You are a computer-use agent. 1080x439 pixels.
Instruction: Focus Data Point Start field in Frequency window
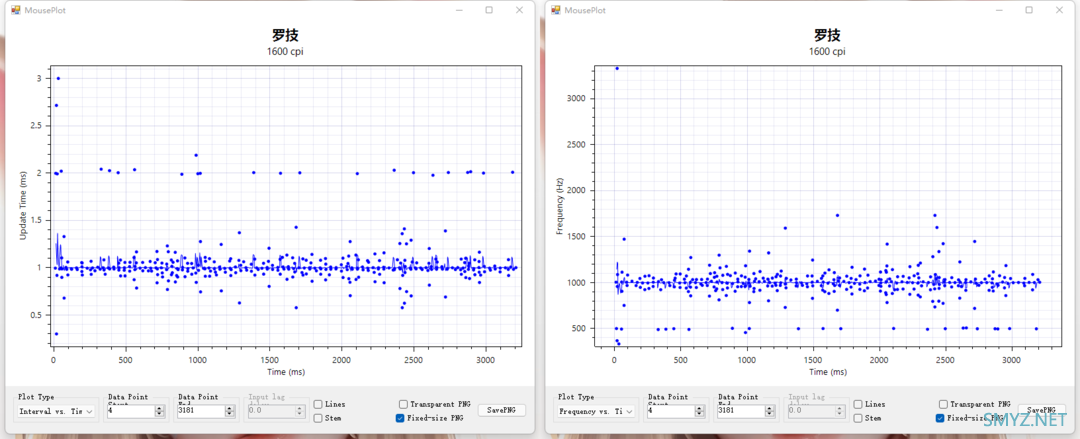pos(671,411)
